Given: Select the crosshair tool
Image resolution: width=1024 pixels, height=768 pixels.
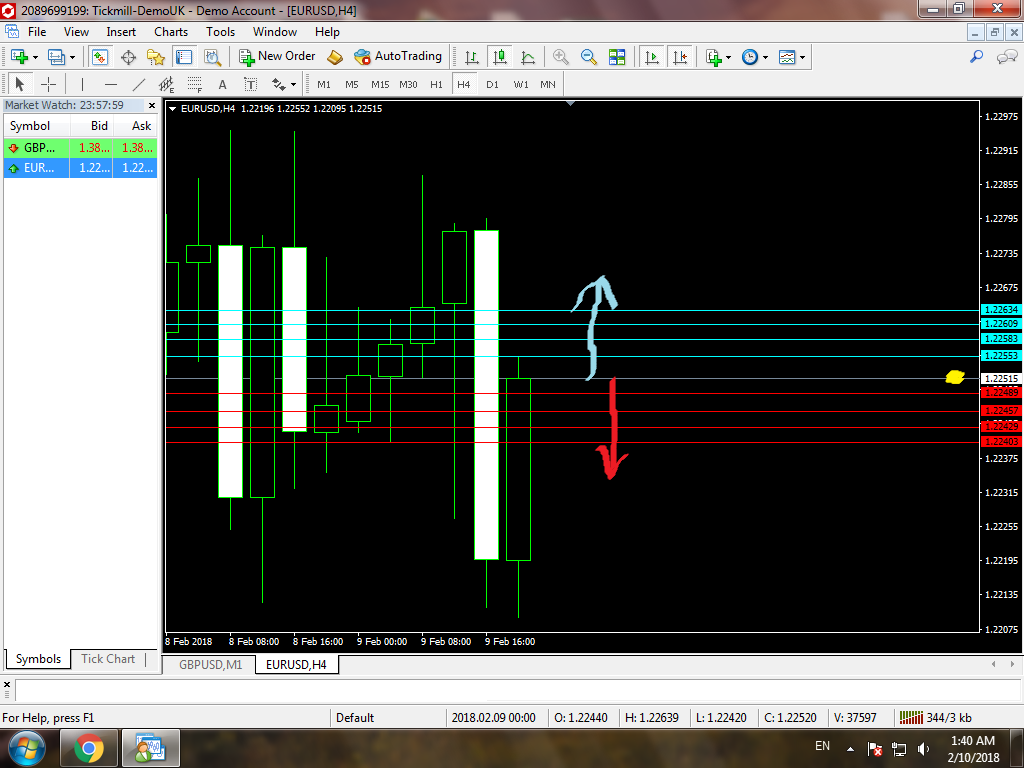Looking at the screenshot, I should (x=48, y=84).
